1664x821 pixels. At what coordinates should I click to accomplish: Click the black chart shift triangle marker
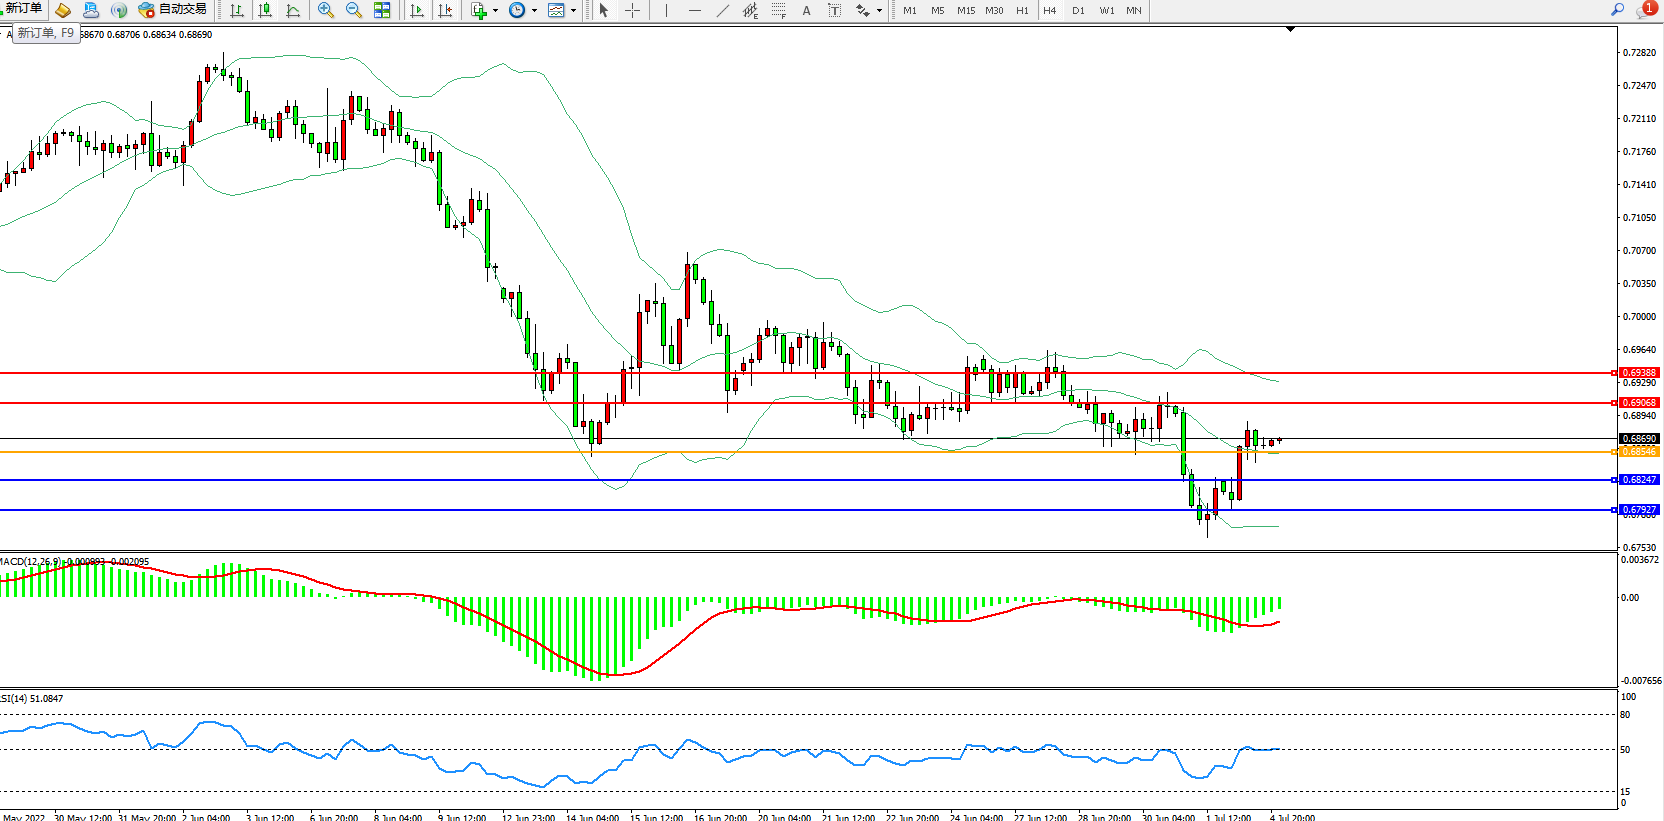point(1290,29)
